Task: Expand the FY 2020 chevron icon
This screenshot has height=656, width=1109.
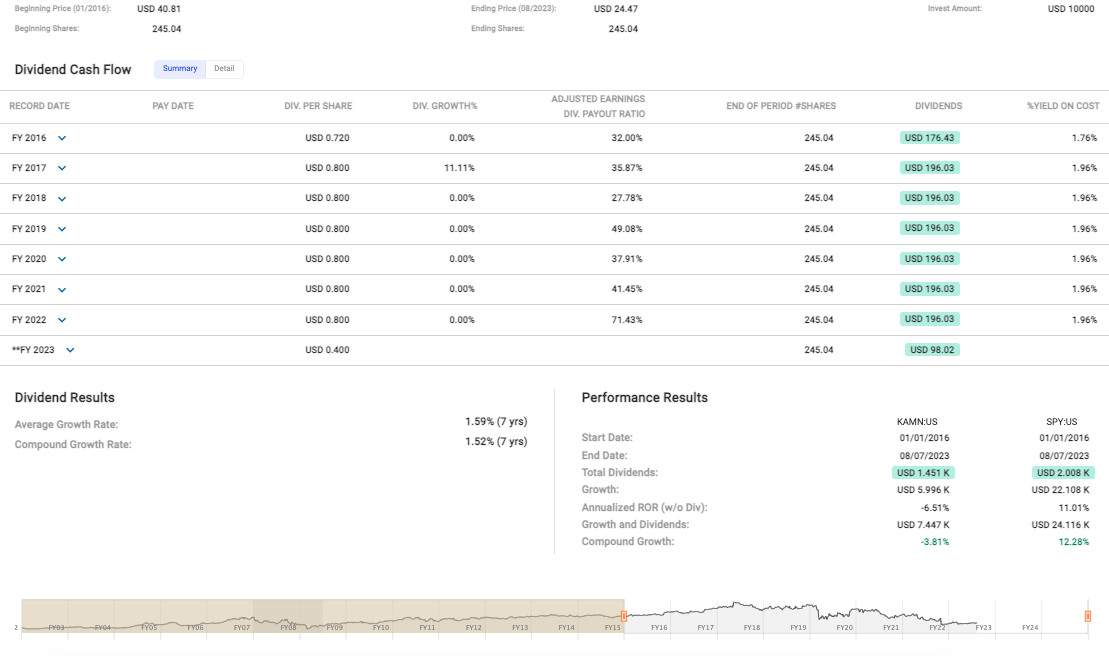Action: [x=62, y=258]
